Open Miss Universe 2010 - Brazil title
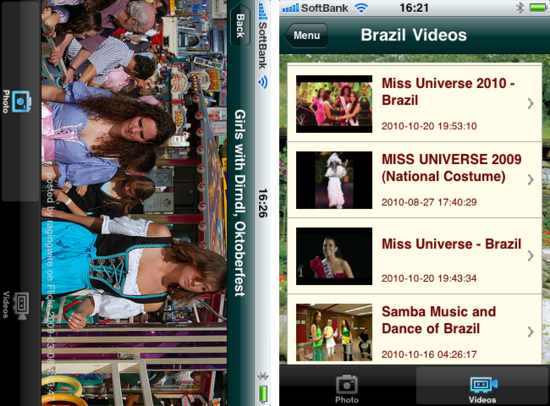Viewport: 550px width, 406px height. click(x=448, y=91)
